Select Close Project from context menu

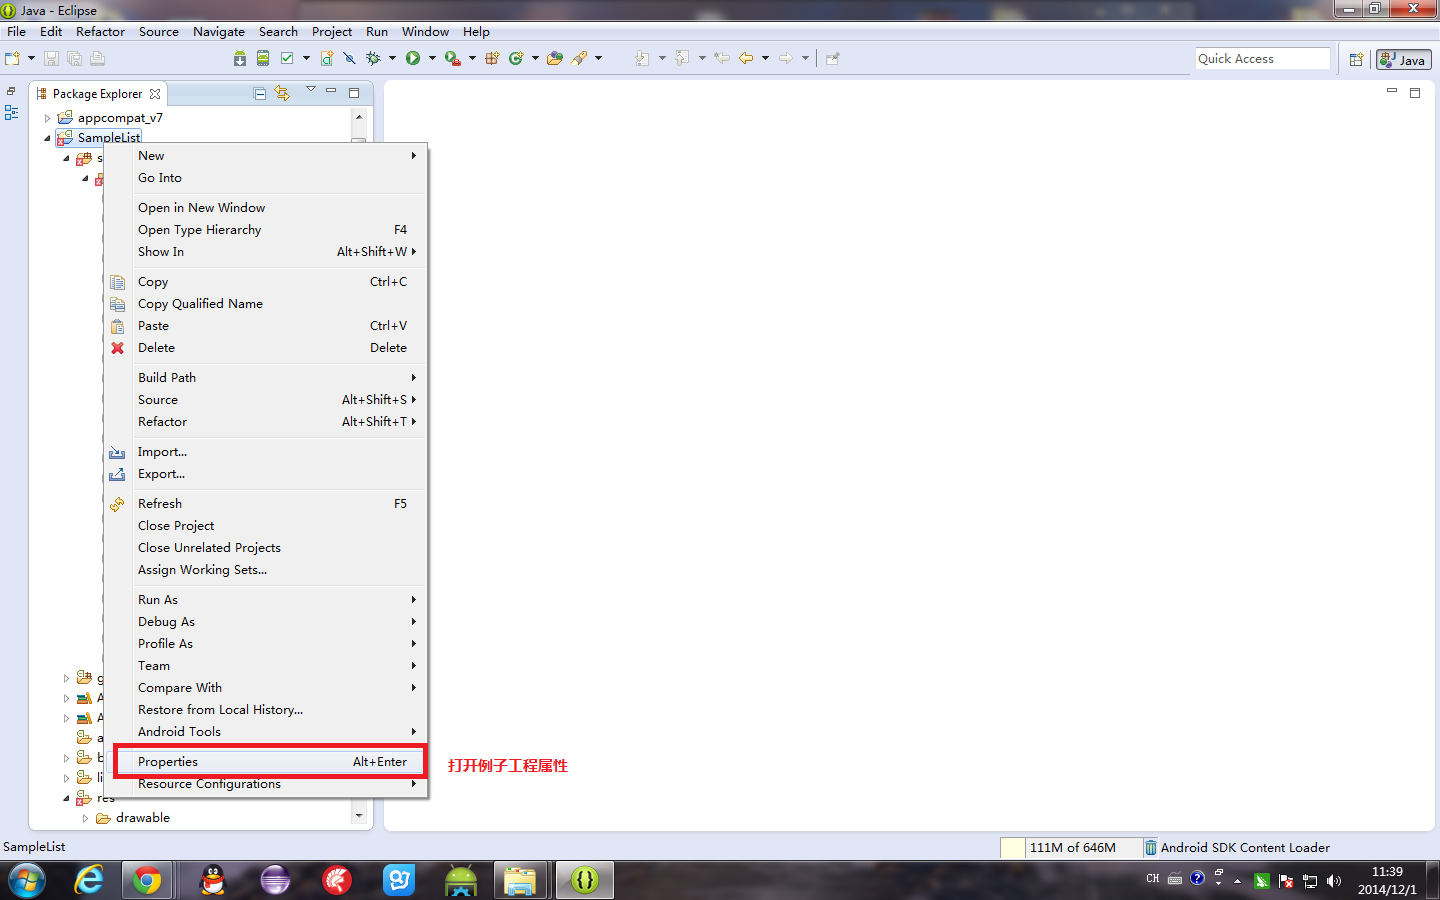click(265, 526)
